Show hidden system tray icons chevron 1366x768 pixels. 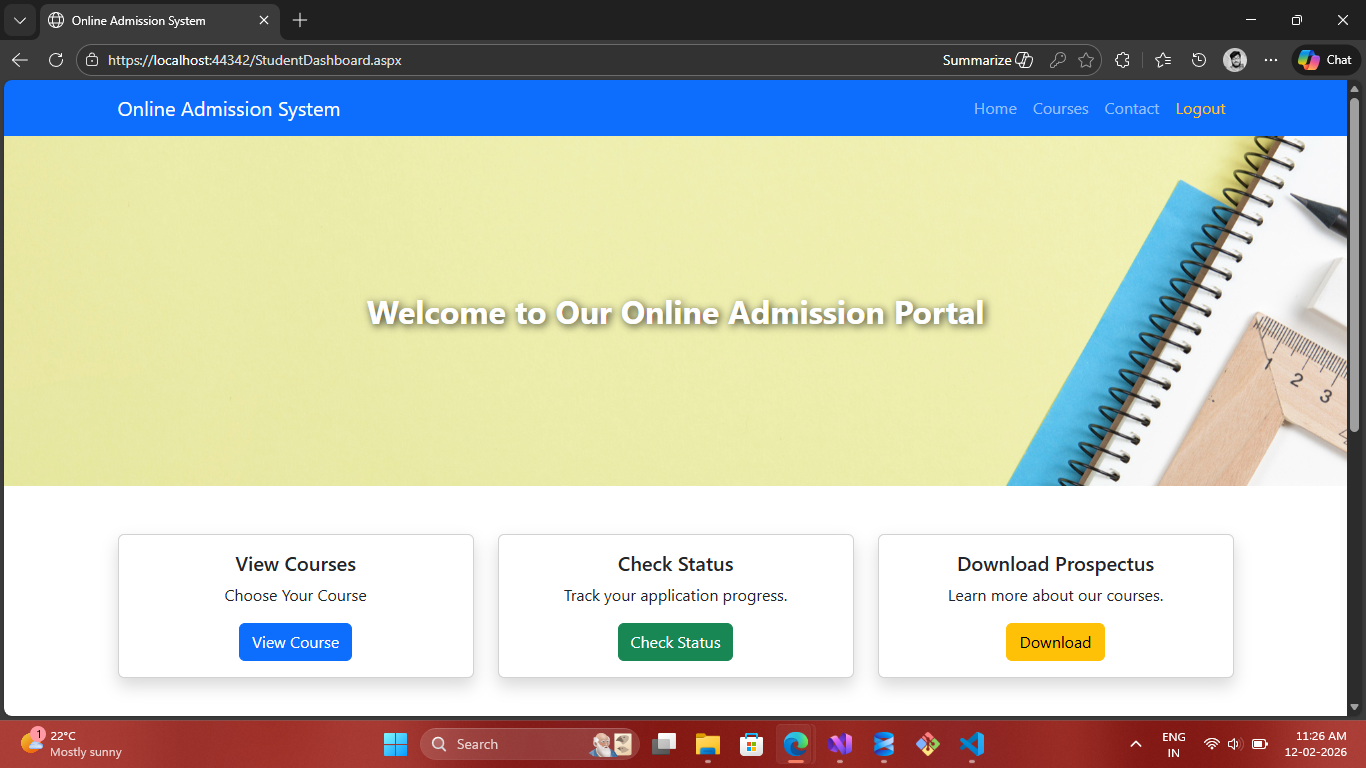coord(1135,744)
